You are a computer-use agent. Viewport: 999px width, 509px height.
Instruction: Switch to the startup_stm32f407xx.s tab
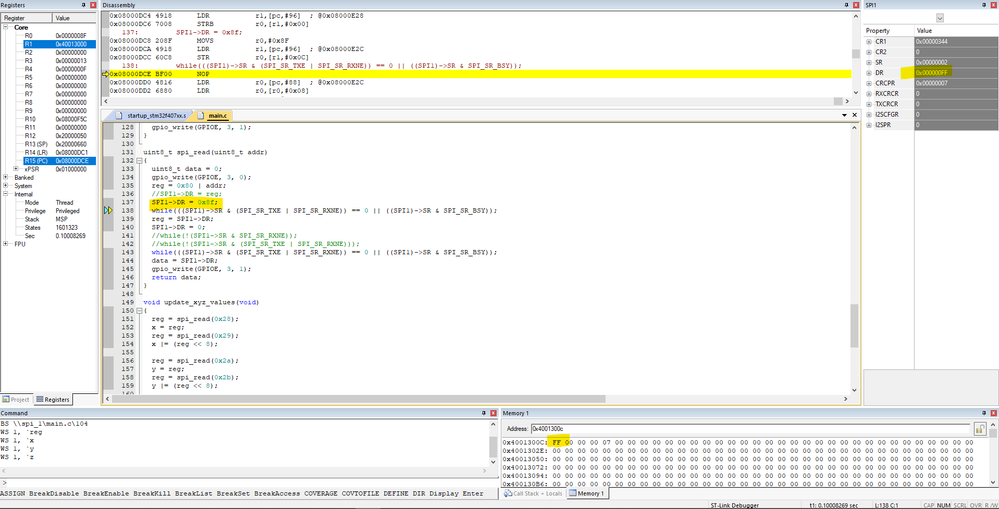pos(151,116)
